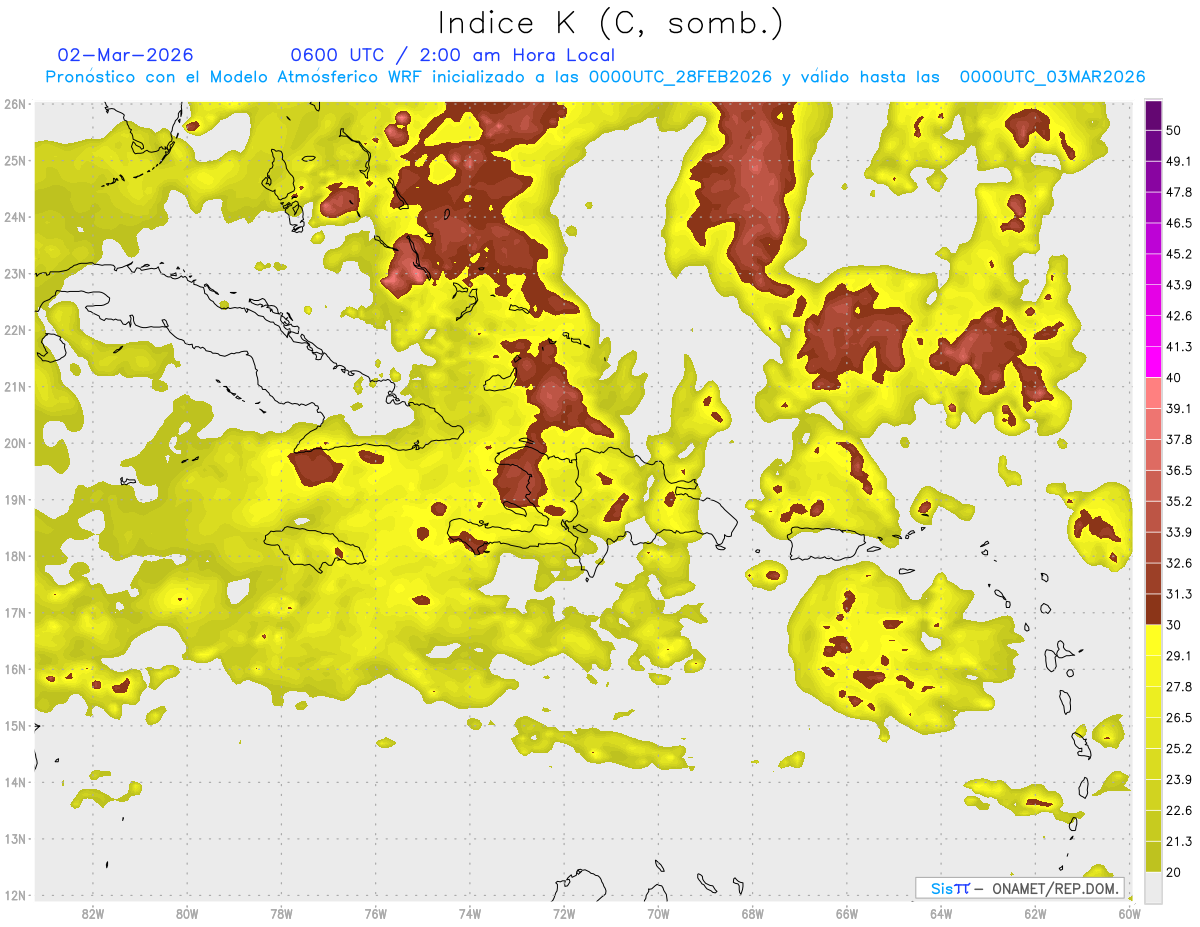Click the 24N latitude tick label
Screen dimensions: 1200x927
pos(15,217)
